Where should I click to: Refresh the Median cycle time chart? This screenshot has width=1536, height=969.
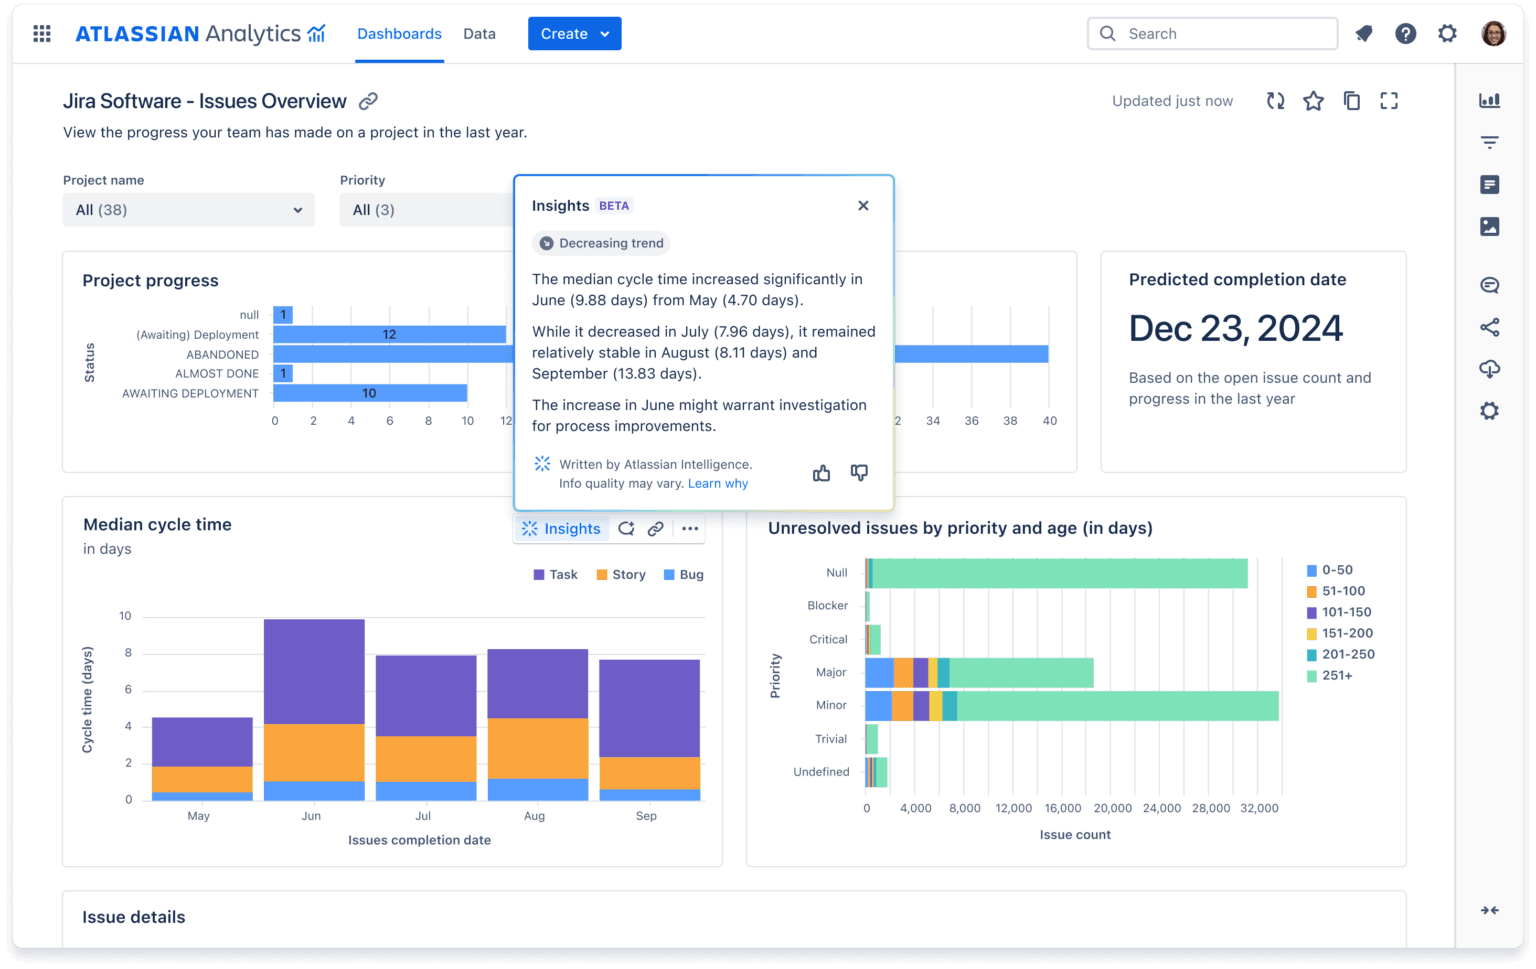click(x=626, y=529)
